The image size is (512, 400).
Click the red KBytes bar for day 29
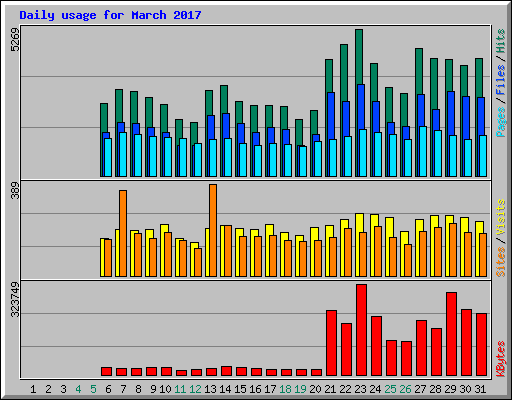[451, 334]
